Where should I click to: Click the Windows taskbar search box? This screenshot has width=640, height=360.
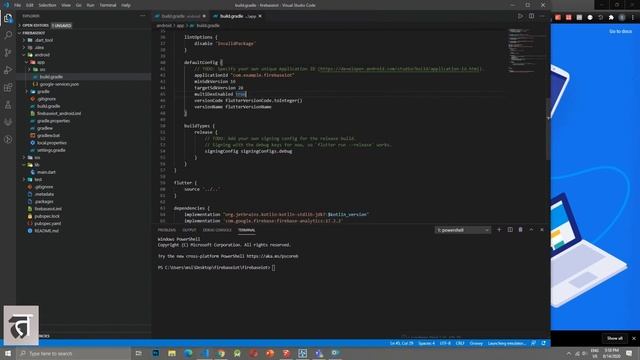[73, 353]
